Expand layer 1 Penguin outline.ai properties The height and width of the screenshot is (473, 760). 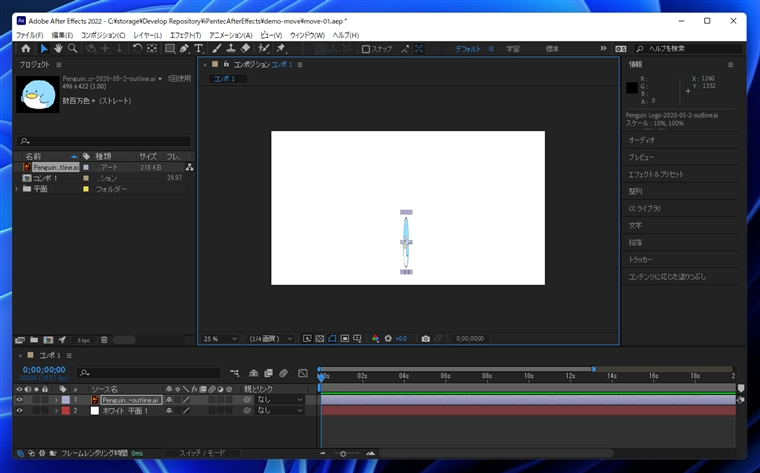(x=56, y=400)
